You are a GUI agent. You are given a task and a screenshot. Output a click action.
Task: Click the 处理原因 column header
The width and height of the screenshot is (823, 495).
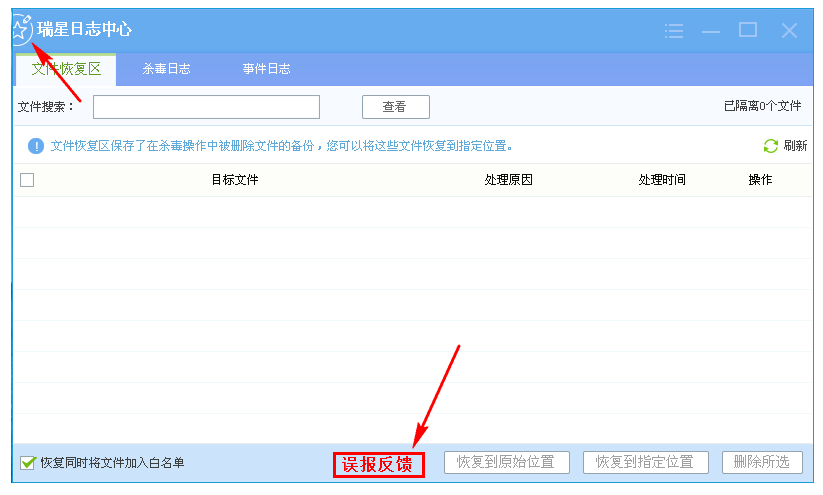509,180
